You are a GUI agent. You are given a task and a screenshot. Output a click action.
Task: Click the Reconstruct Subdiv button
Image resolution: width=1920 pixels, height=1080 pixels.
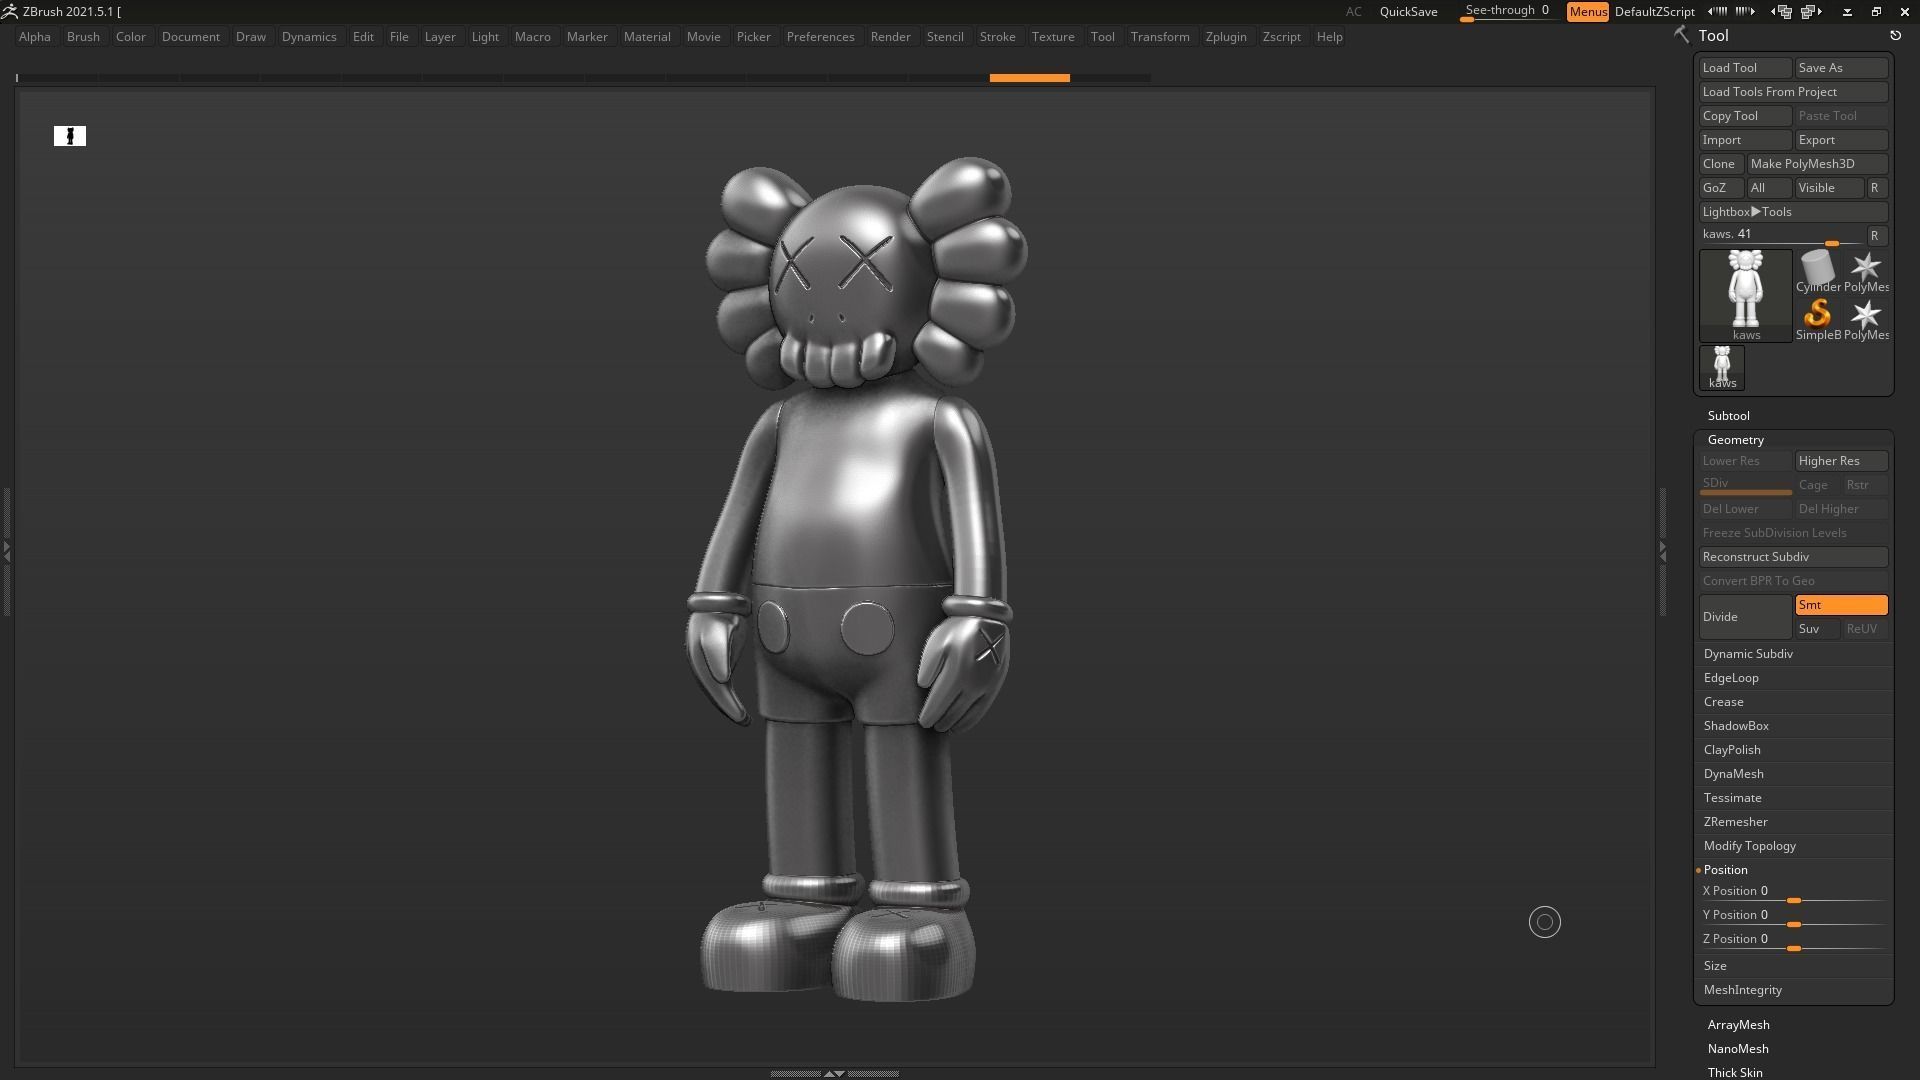[x=1793, y=557]
